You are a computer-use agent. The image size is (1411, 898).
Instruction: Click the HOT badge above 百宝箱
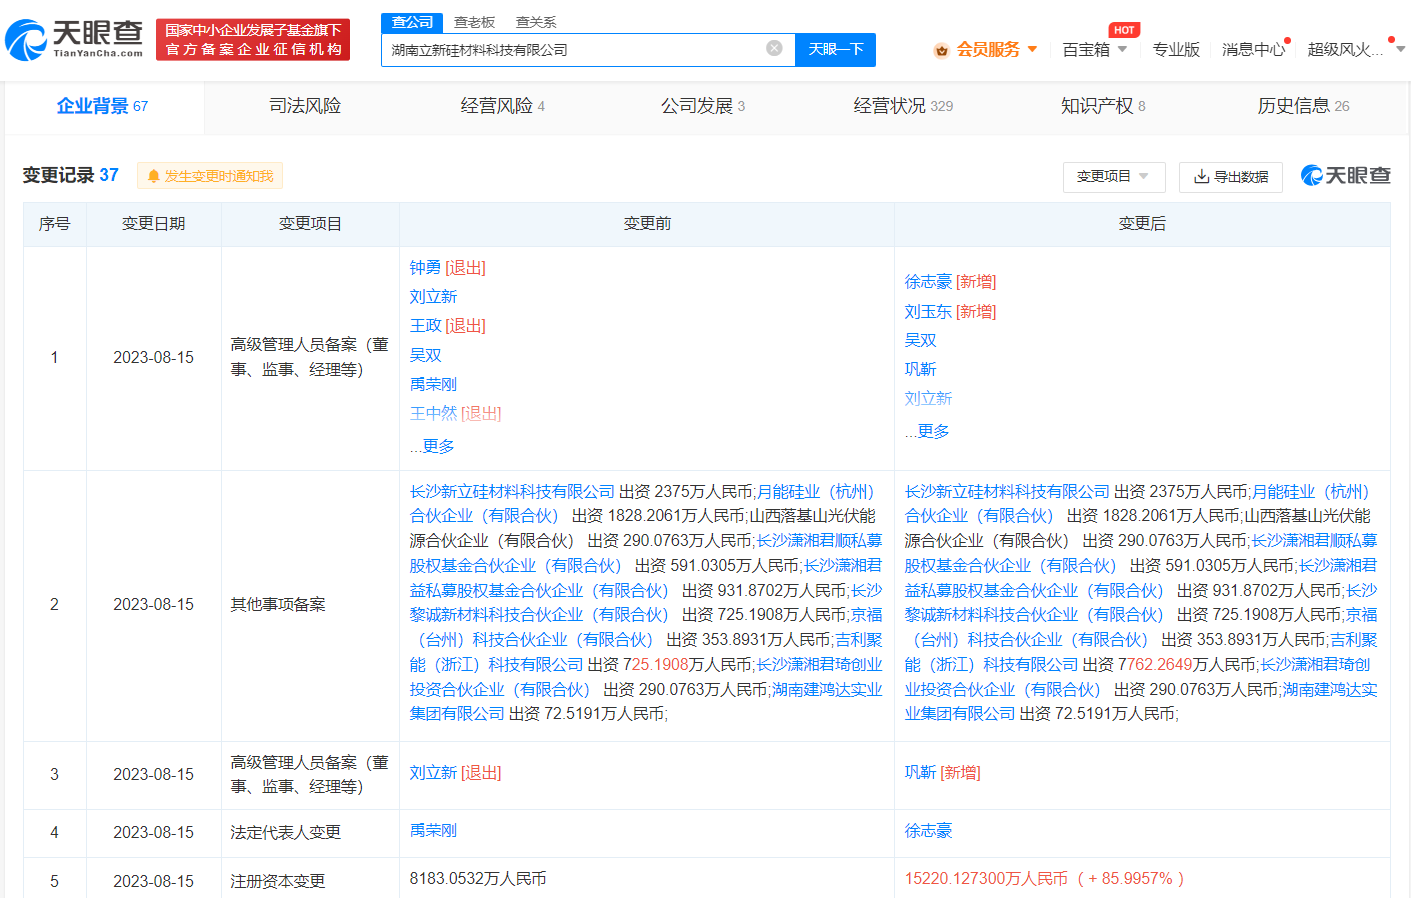click(x=1122, y=30)
